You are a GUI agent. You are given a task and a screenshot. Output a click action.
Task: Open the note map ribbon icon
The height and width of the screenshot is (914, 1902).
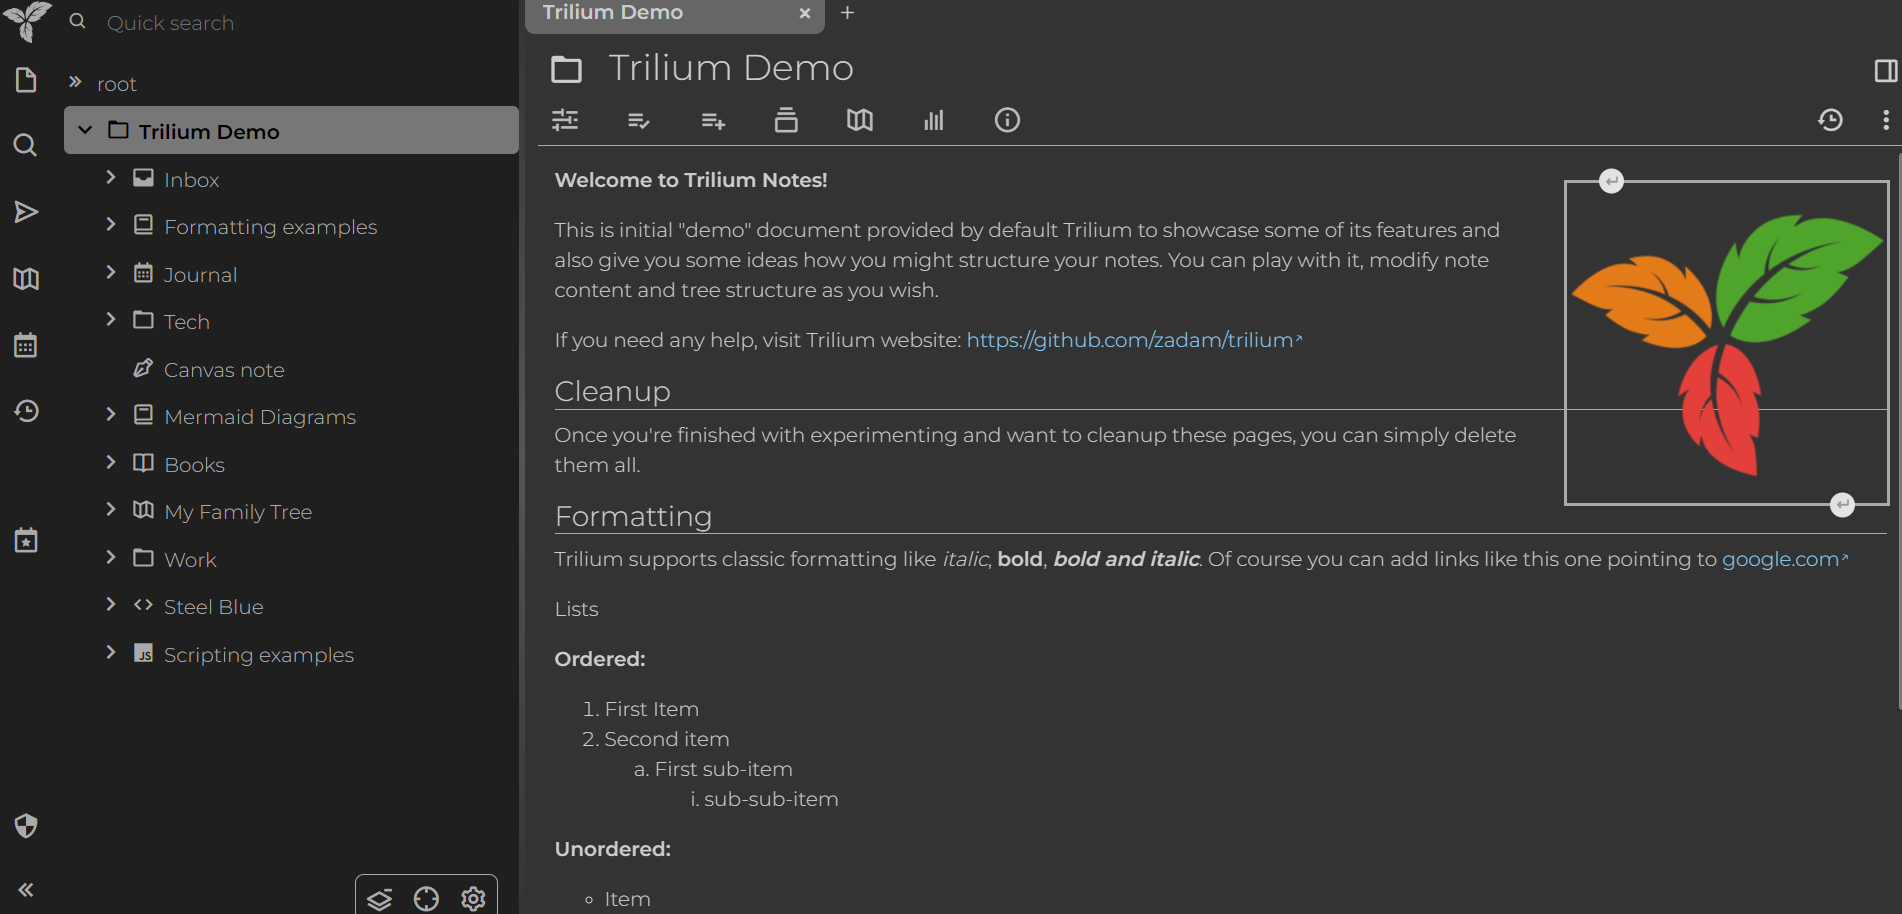tap(860, 120)
